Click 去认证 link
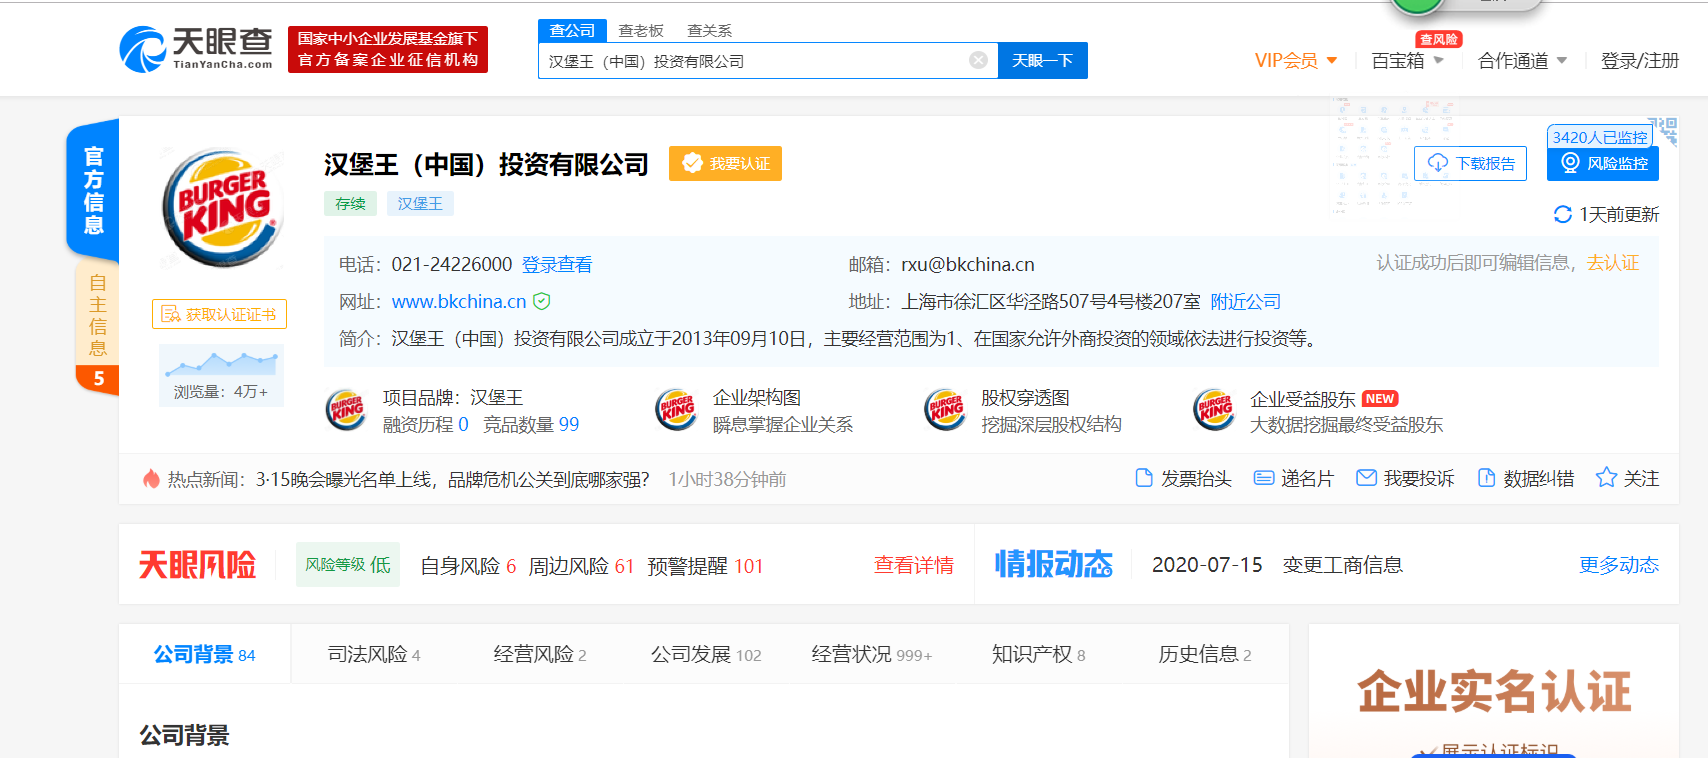Screen dimensions: 1708x758 click(1613, 262)
